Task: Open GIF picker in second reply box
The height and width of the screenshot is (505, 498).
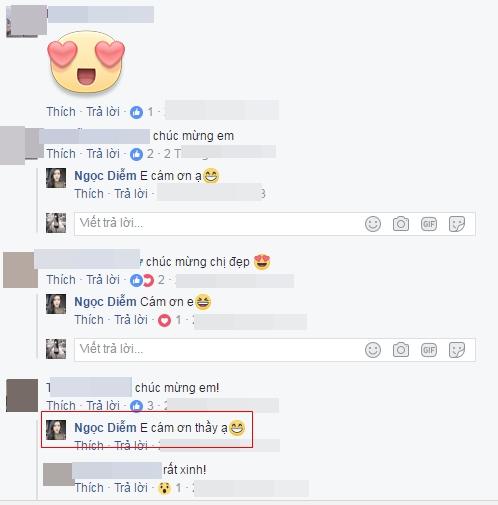Action: tap(429, 350)
